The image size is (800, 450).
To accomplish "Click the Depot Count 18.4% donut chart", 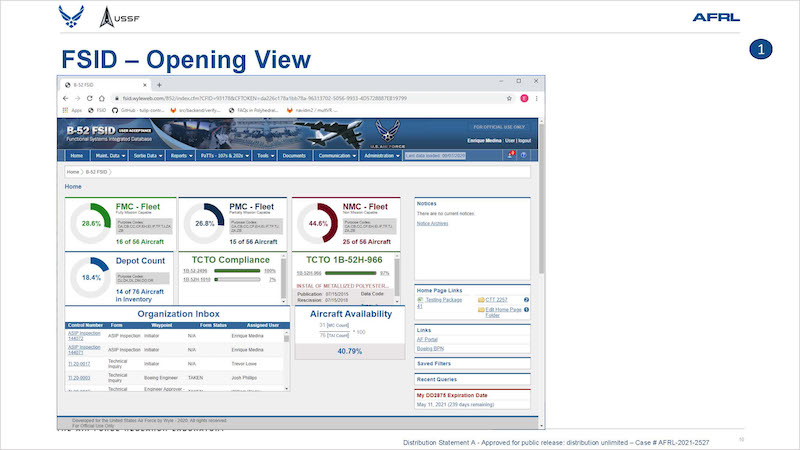I will coord(91,278).
